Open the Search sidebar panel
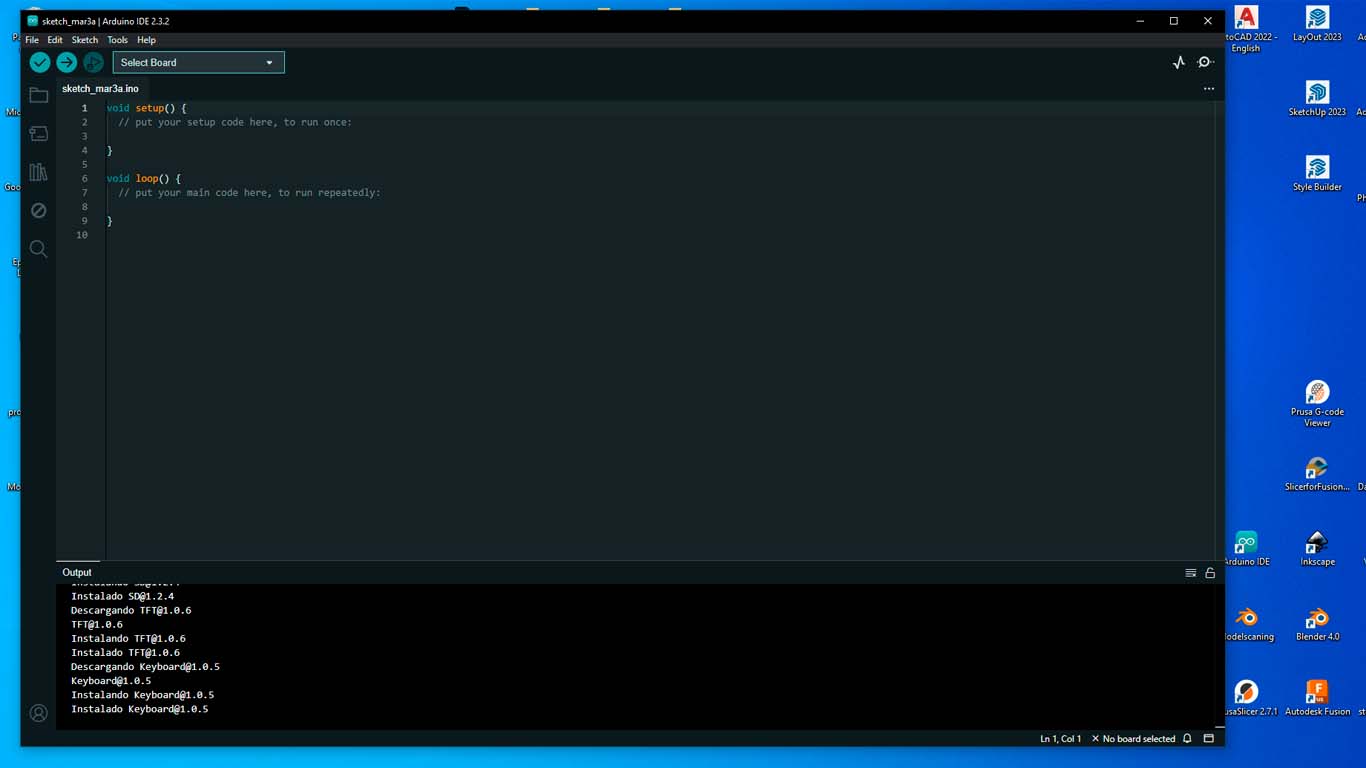The width and height of the screenshot is (1366, 768). coord(38,248)
